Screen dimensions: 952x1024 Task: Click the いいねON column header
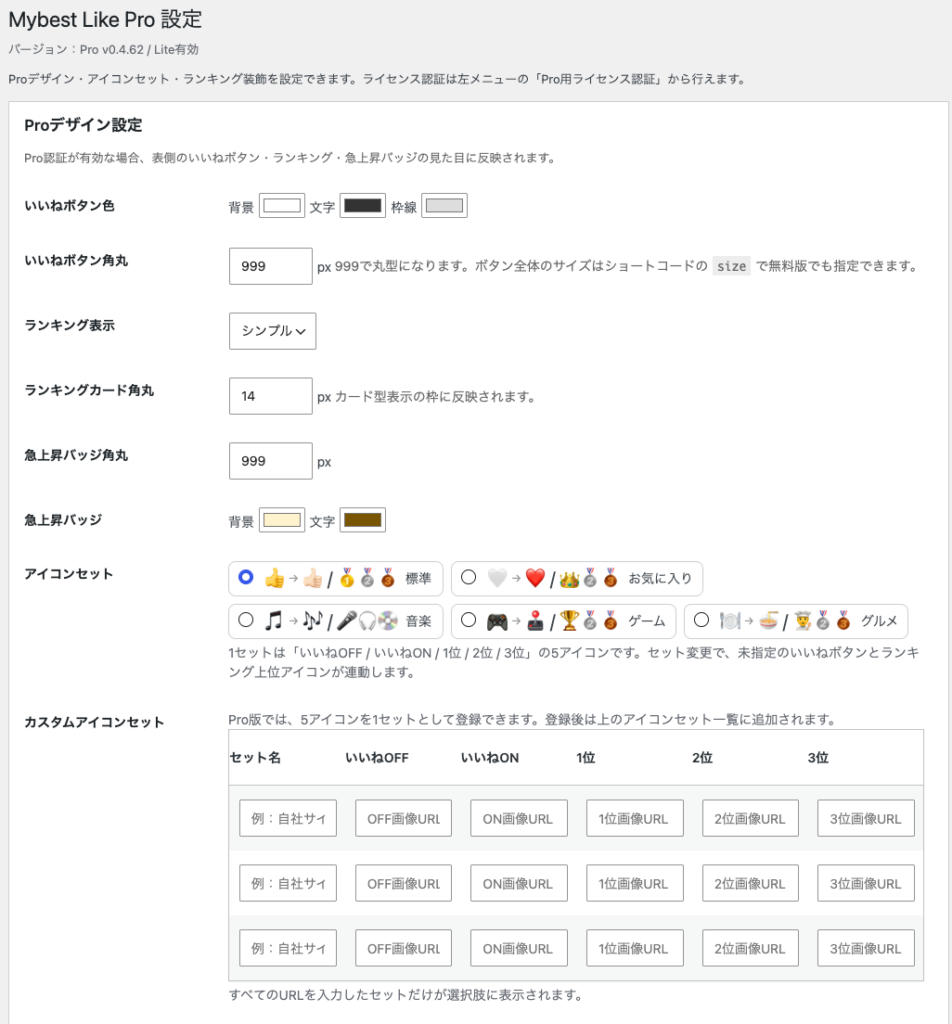pos(490,758)
